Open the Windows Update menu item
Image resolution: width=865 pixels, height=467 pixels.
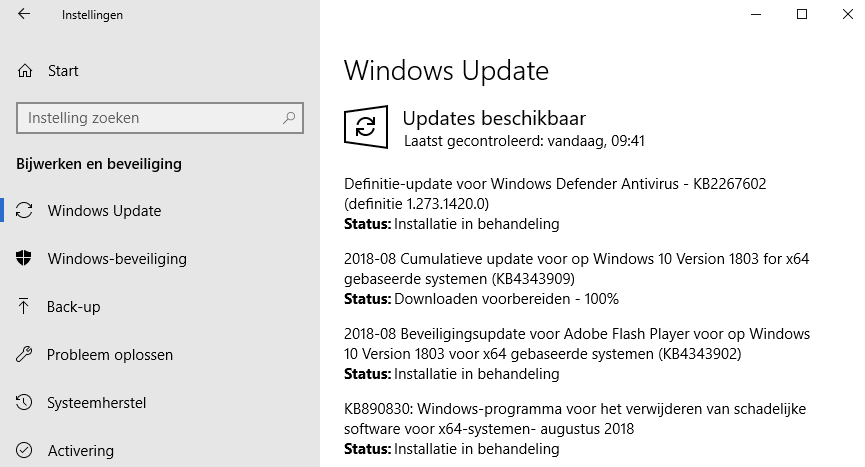click(104, 211)
